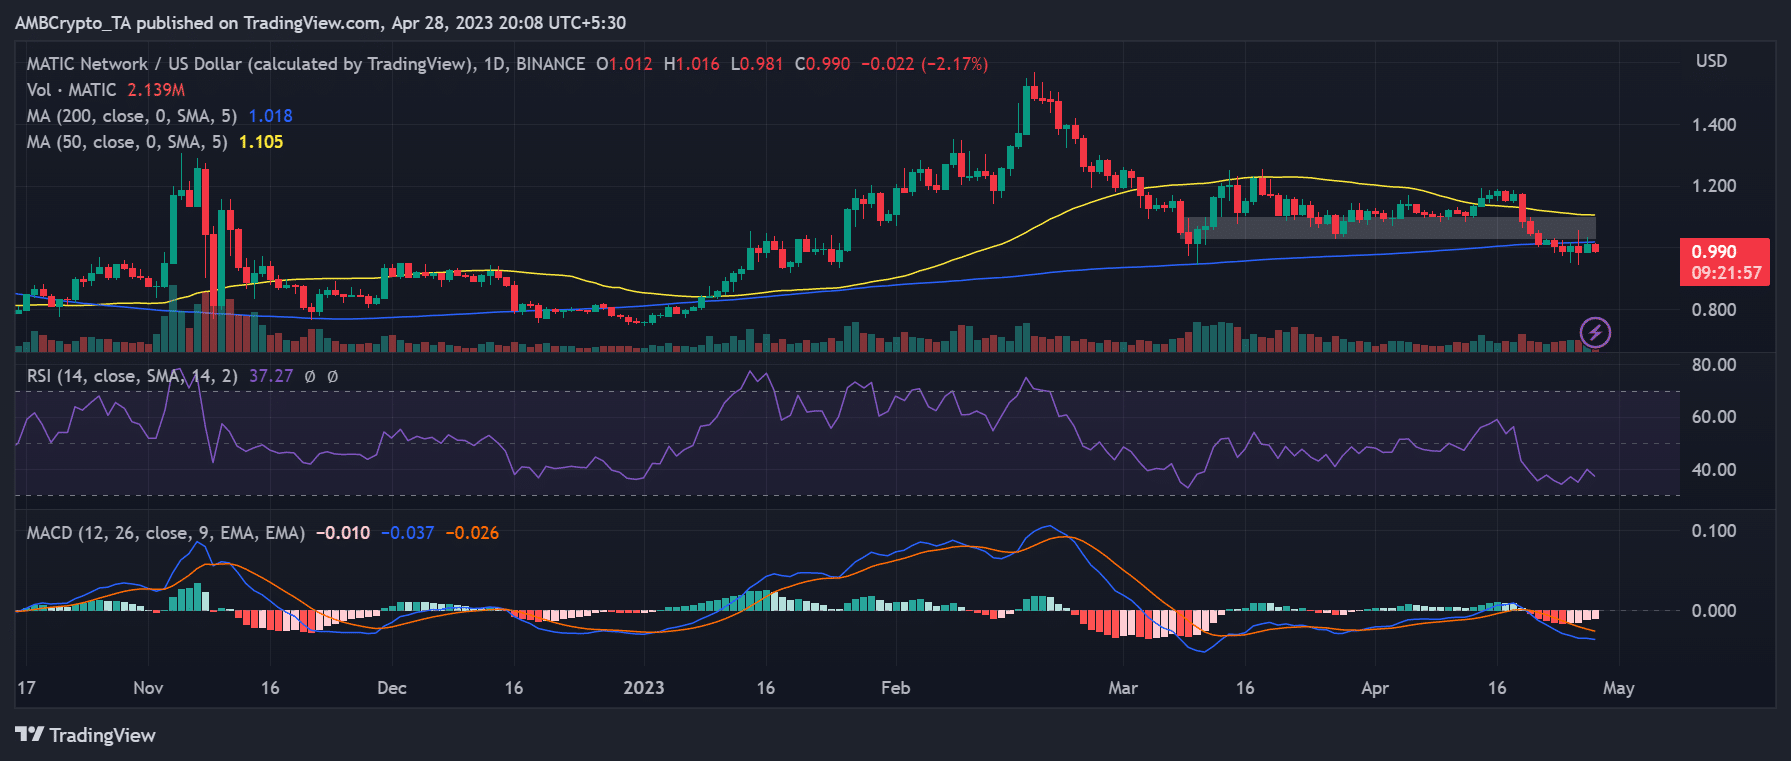Click the TradingView logo at bottom
The width and height of the screenshot is (1791, 761).
86,735
